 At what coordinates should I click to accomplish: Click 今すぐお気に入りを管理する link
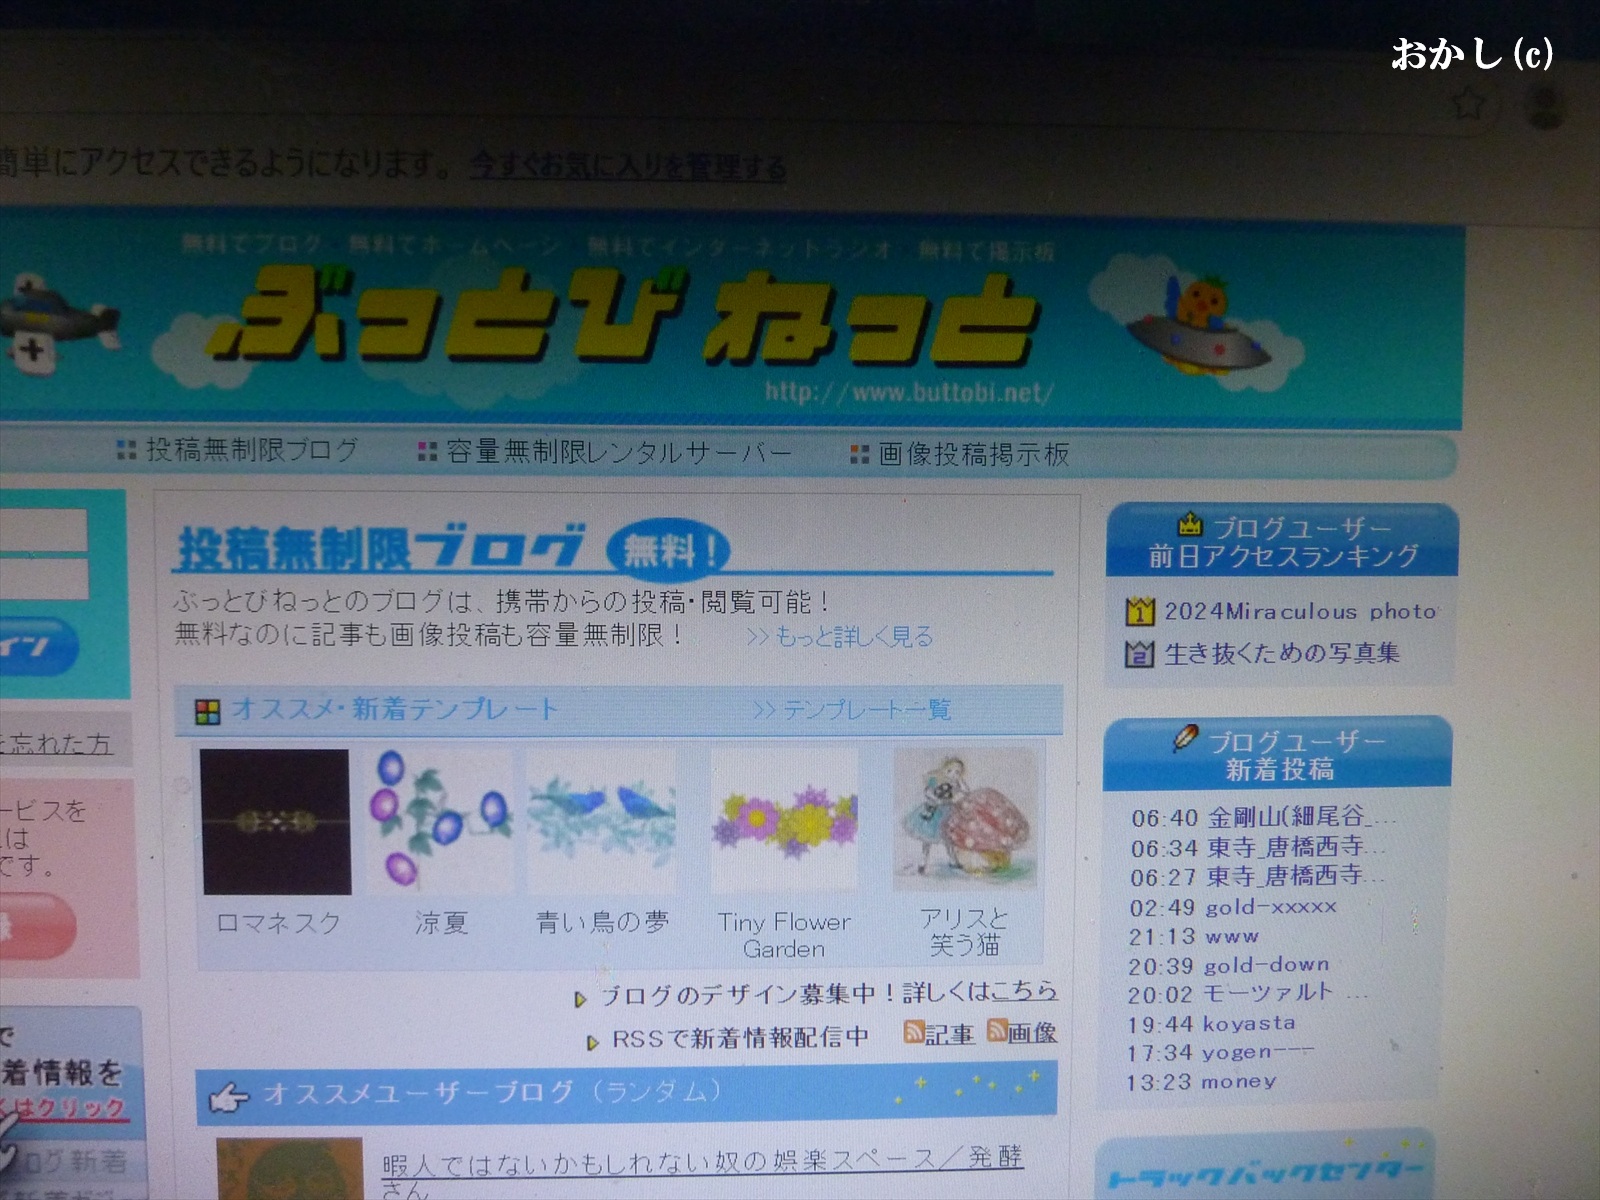coord(628,166)
